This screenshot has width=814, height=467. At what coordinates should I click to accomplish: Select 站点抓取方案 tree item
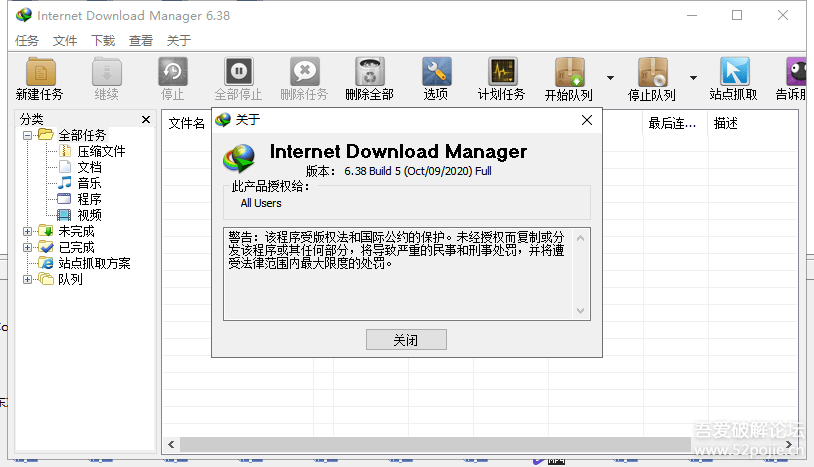(x=94, y=264)
